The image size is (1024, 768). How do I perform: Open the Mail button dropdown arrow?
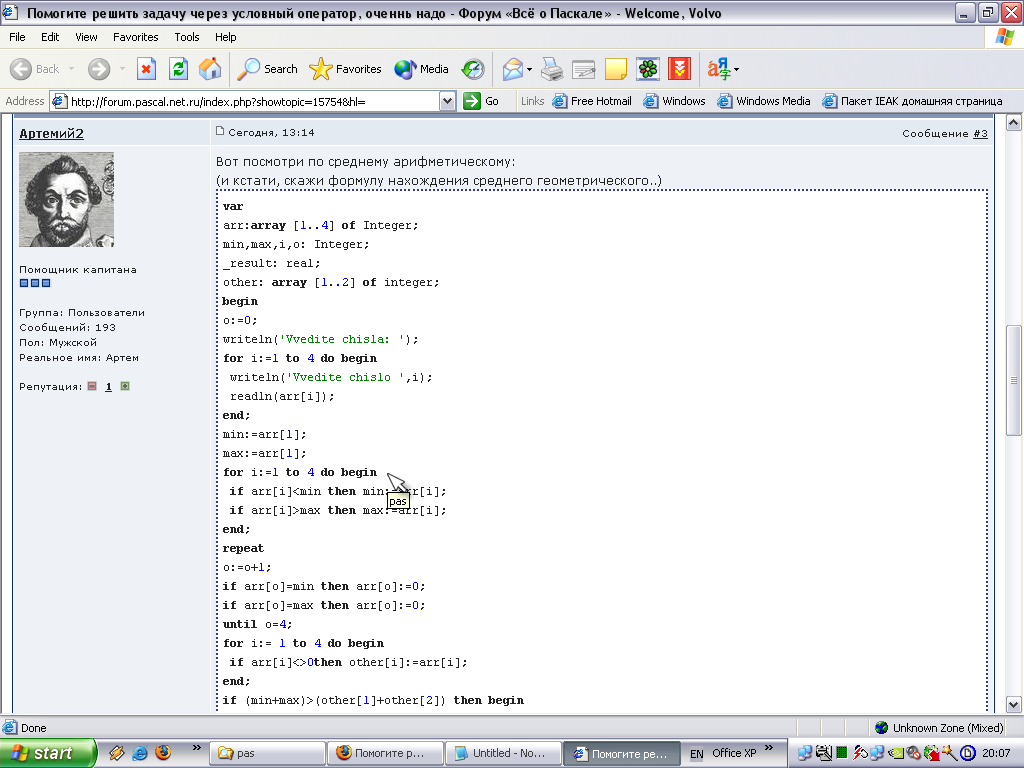tap(530, 70)
